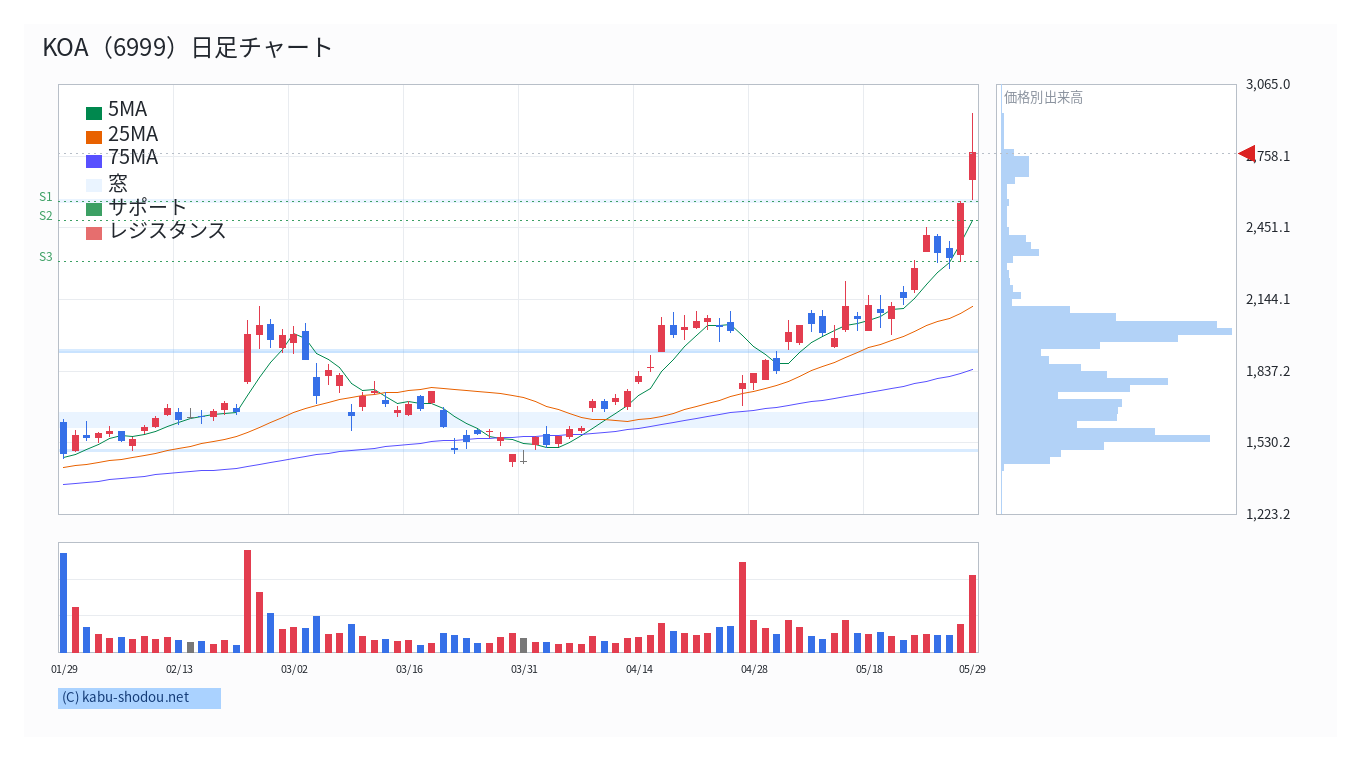Select the サポート legend label
This screenshot has width=1360, height=760.
(x=148, y=207)
